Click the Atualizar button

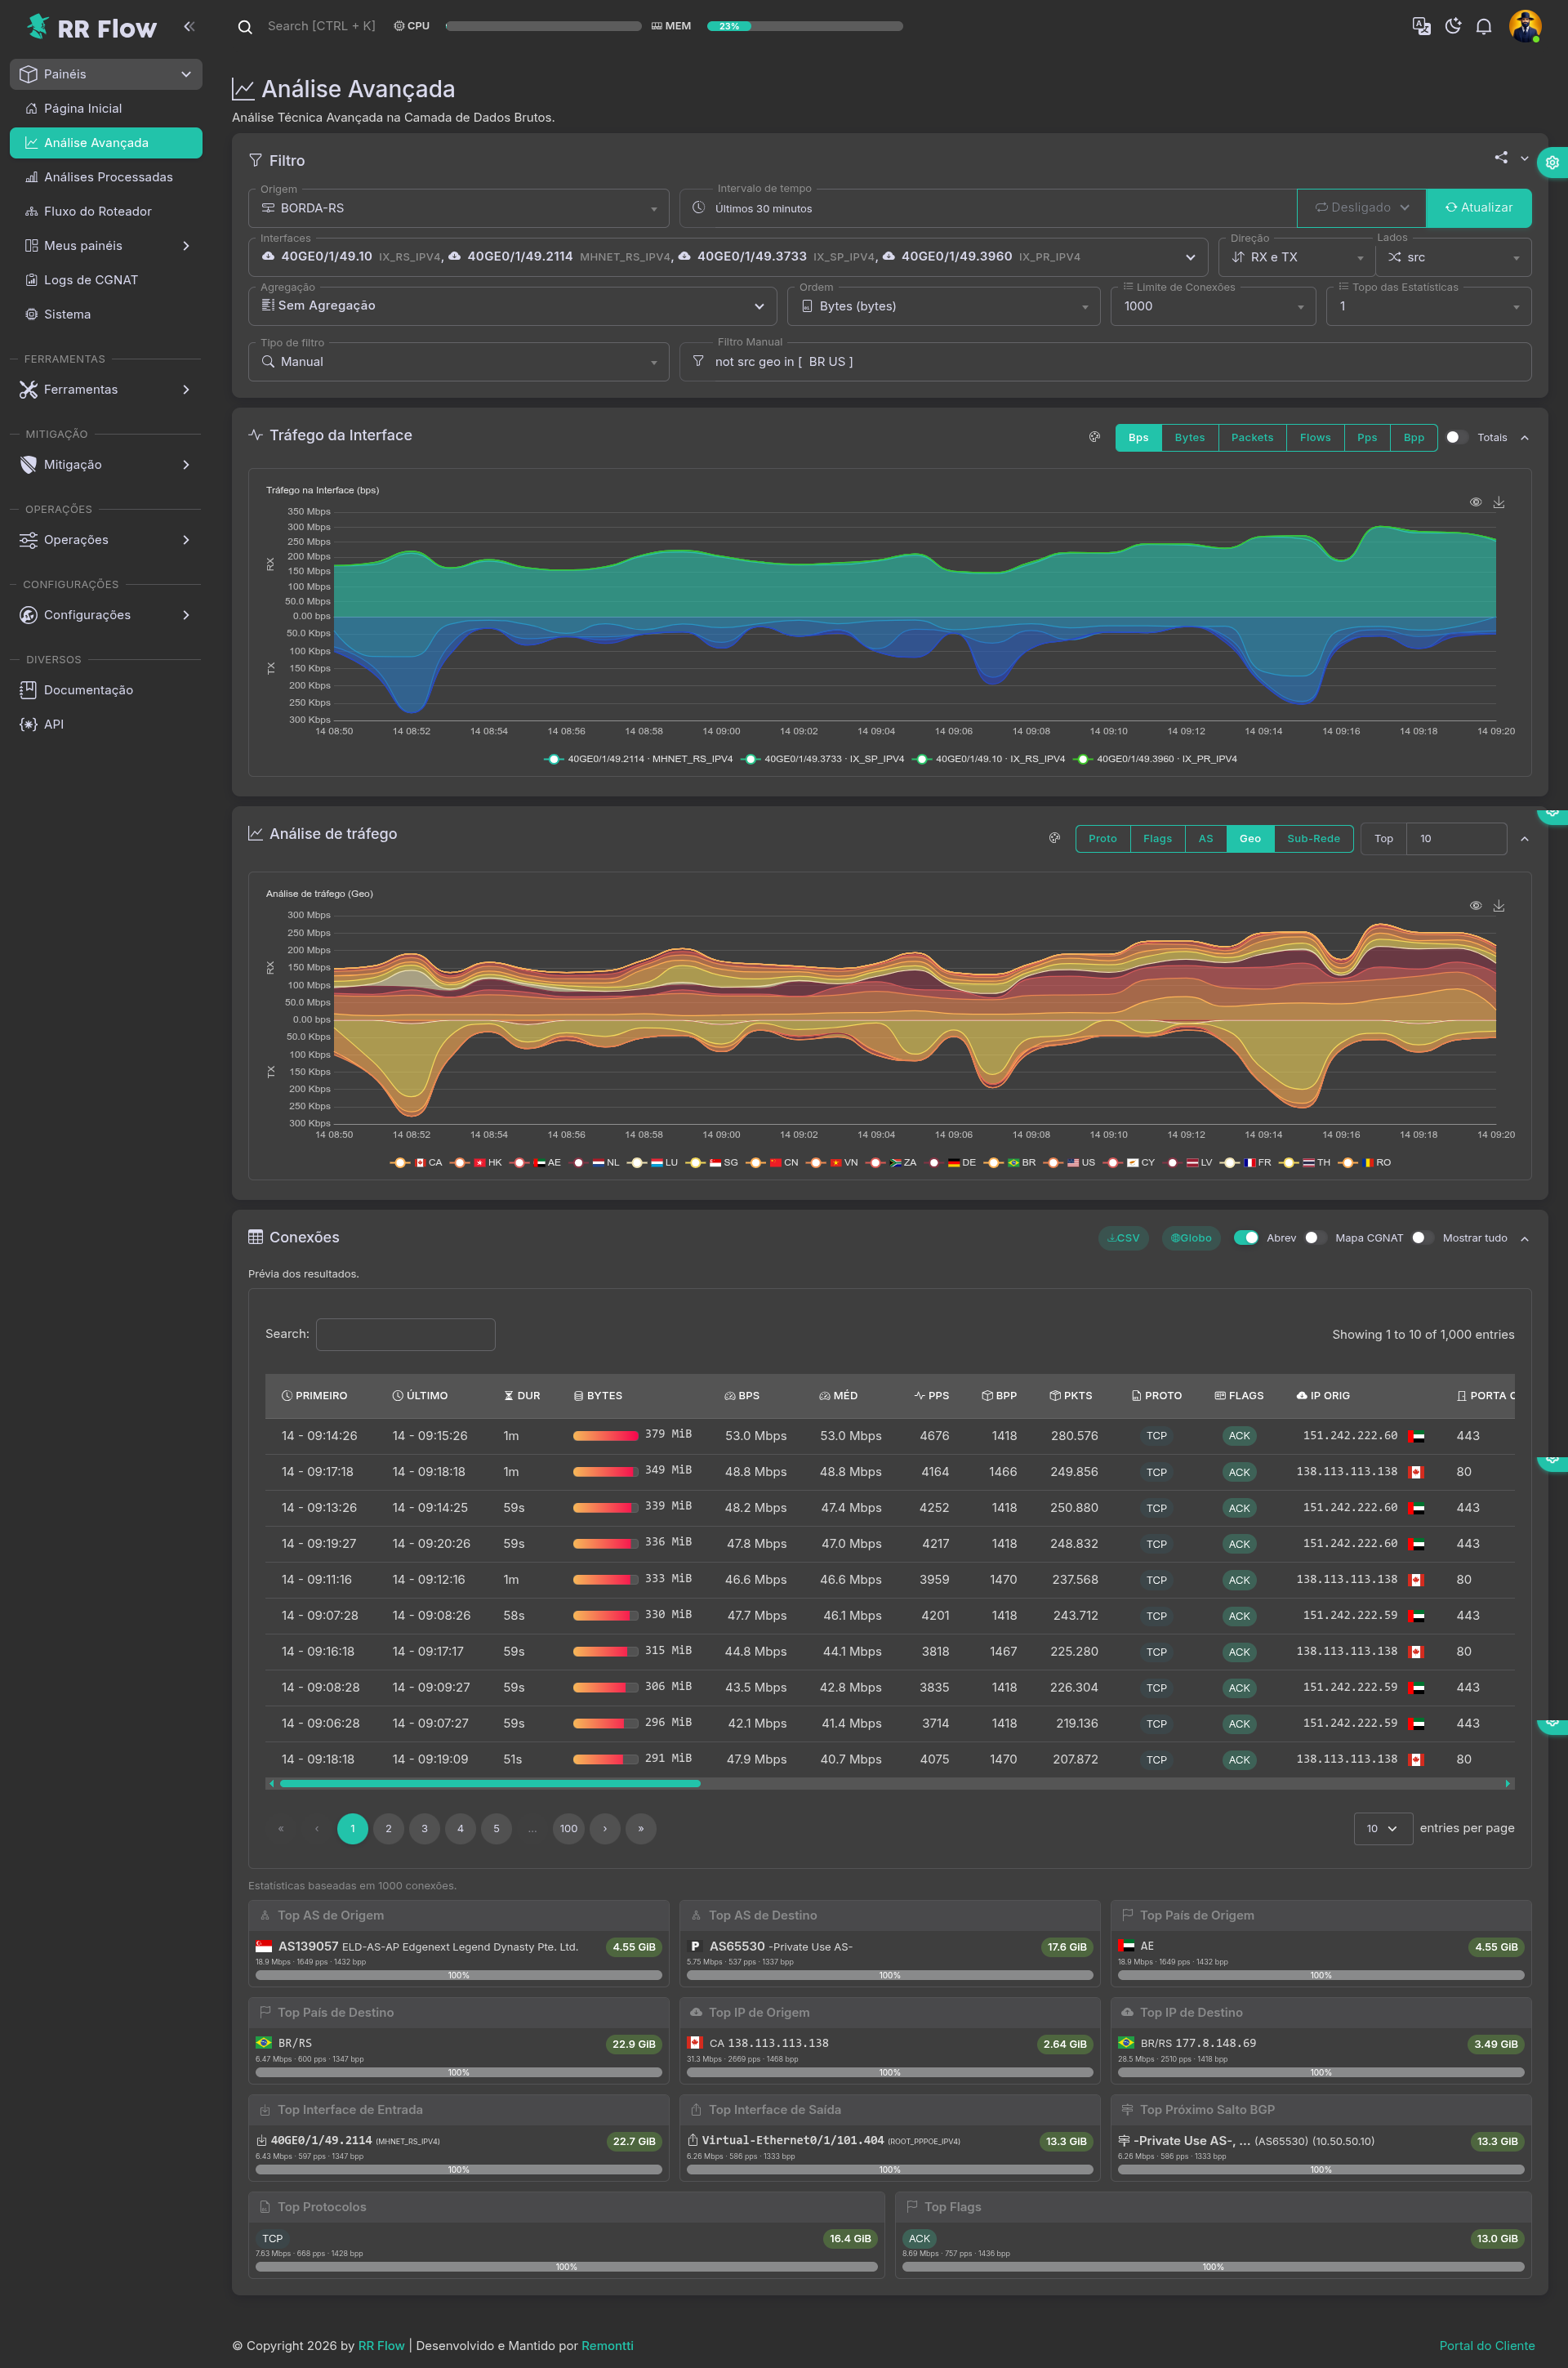(x=1477, y=208)
